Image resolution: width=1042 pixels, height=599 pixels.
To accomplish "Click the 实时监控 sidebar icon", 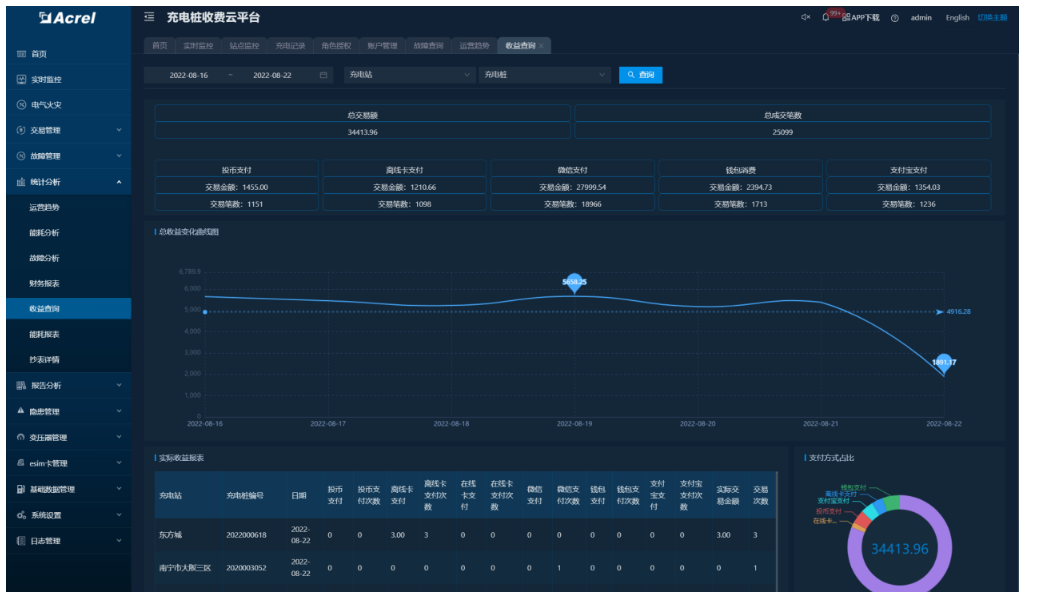I will click(x=22, y=79).
